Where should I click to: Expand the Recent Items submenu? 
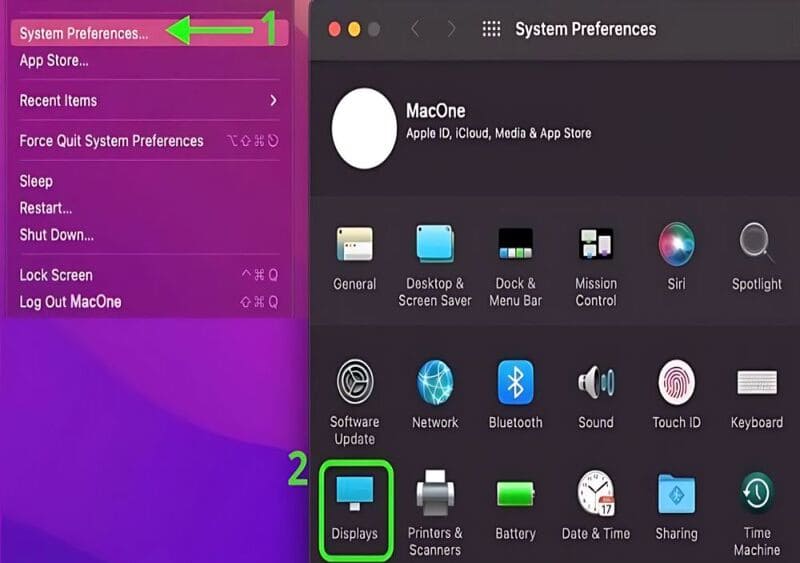(149, 101)
